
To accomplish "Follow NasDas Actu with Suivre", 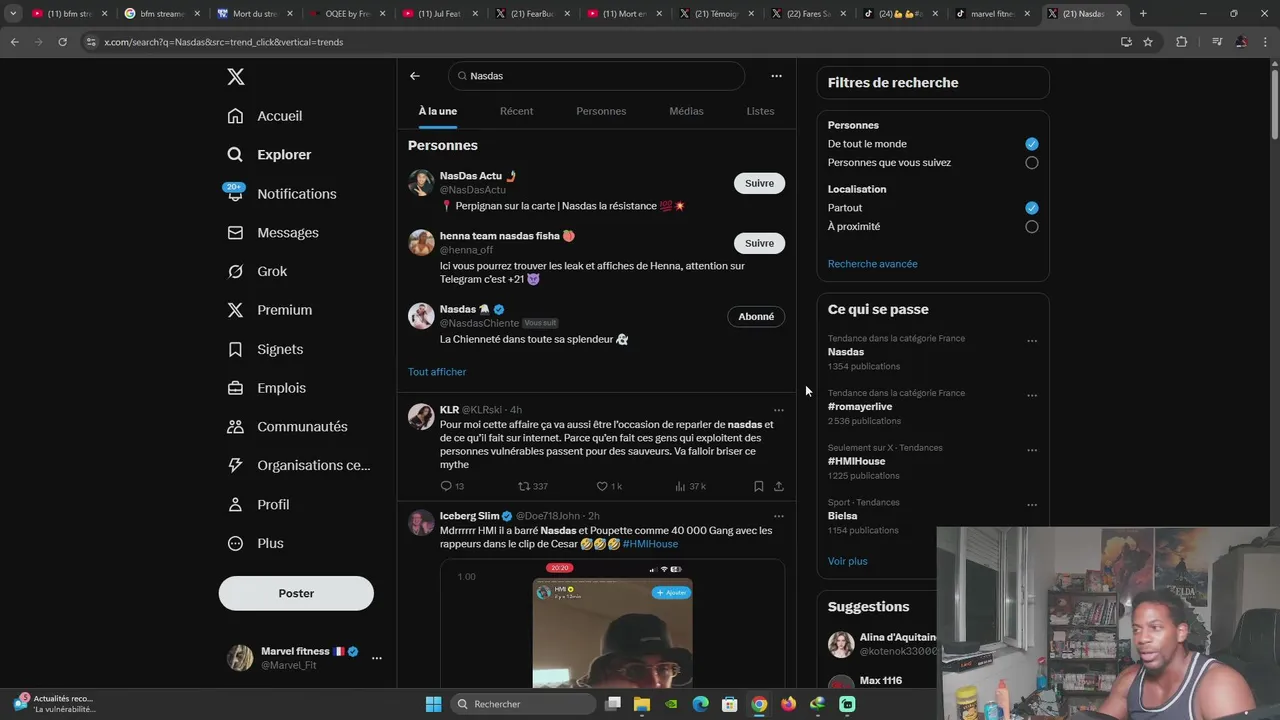I will 759,183.
